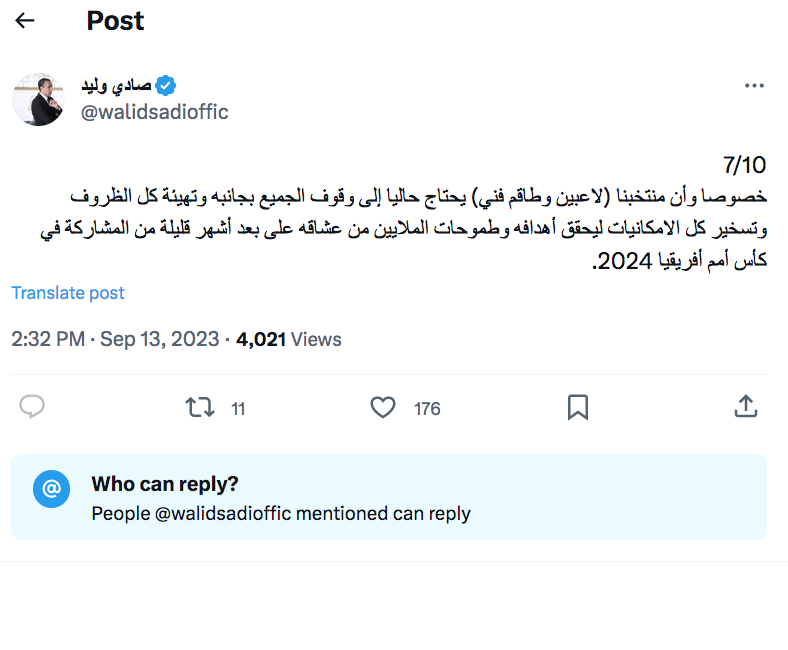Click the back arrow beside Post

coord(25,20)
